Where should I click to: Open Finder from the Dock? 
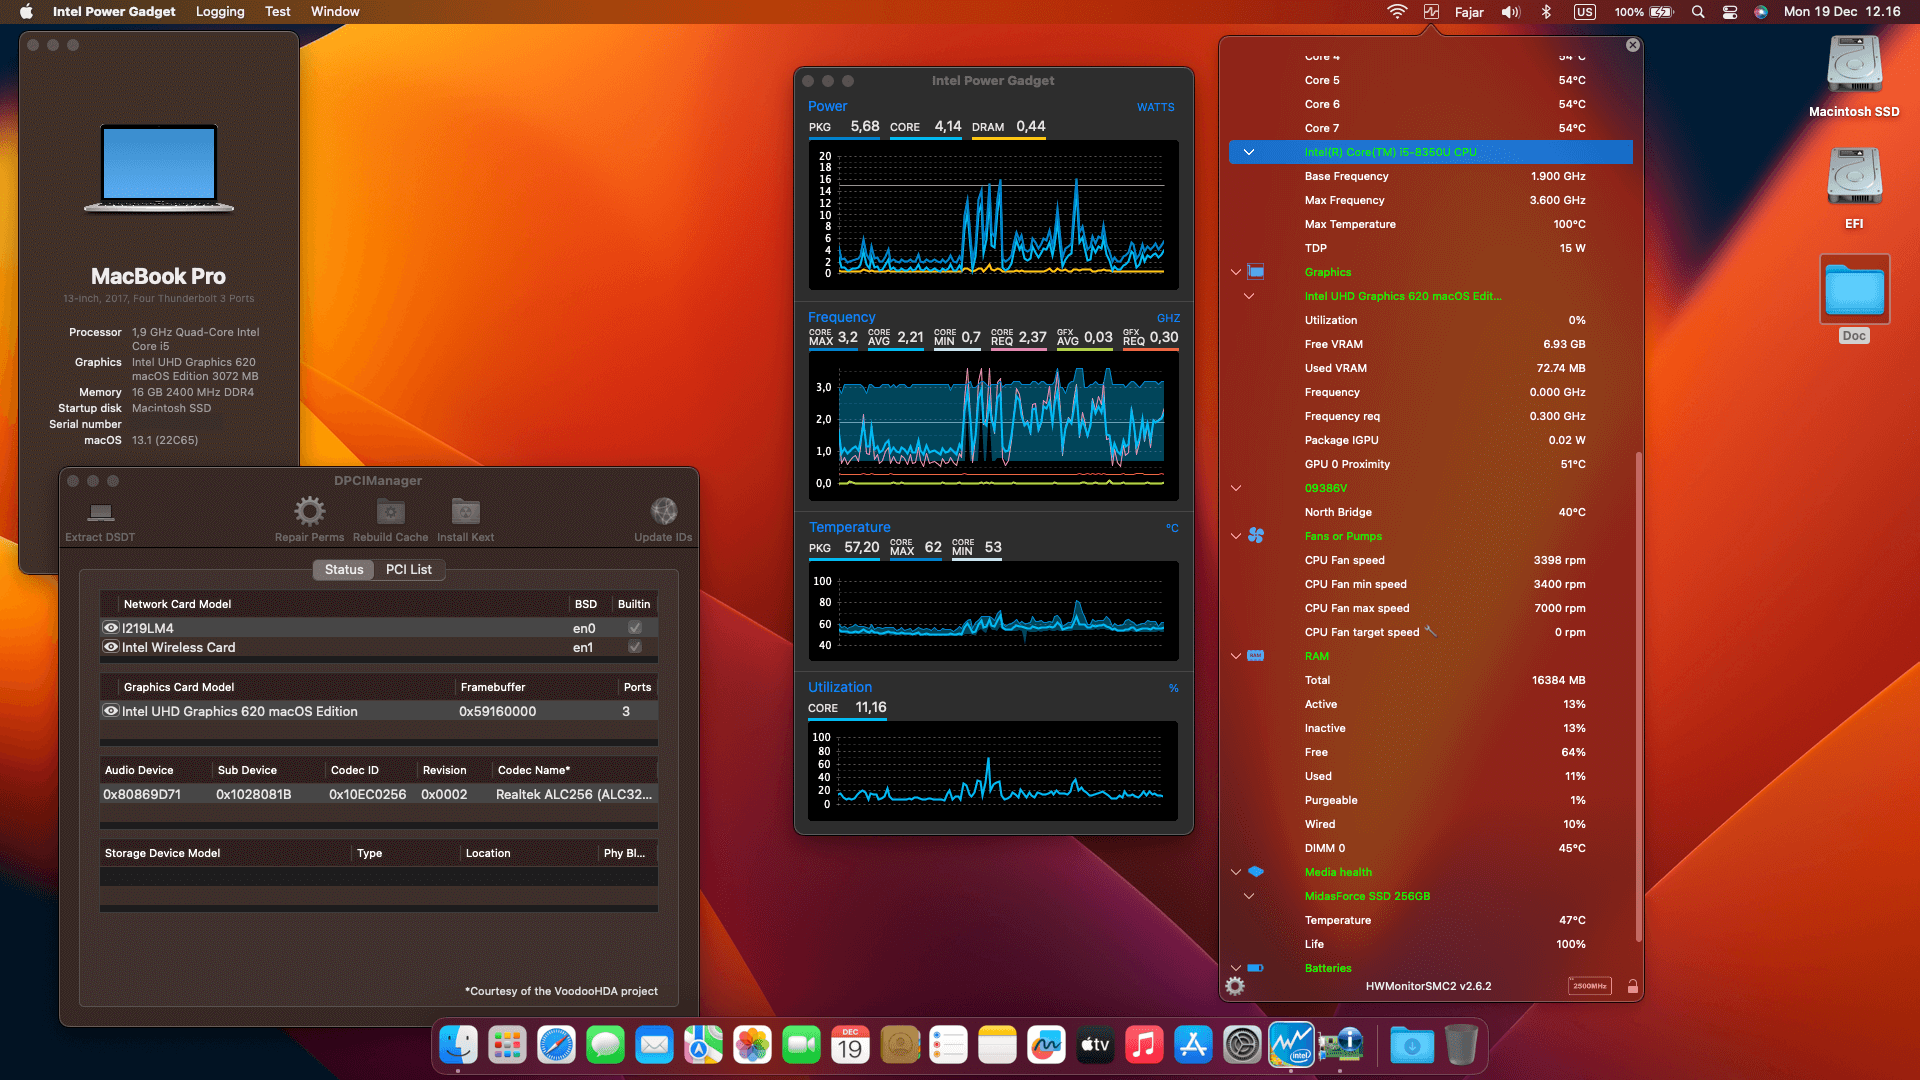click(x=459, y=1045)
